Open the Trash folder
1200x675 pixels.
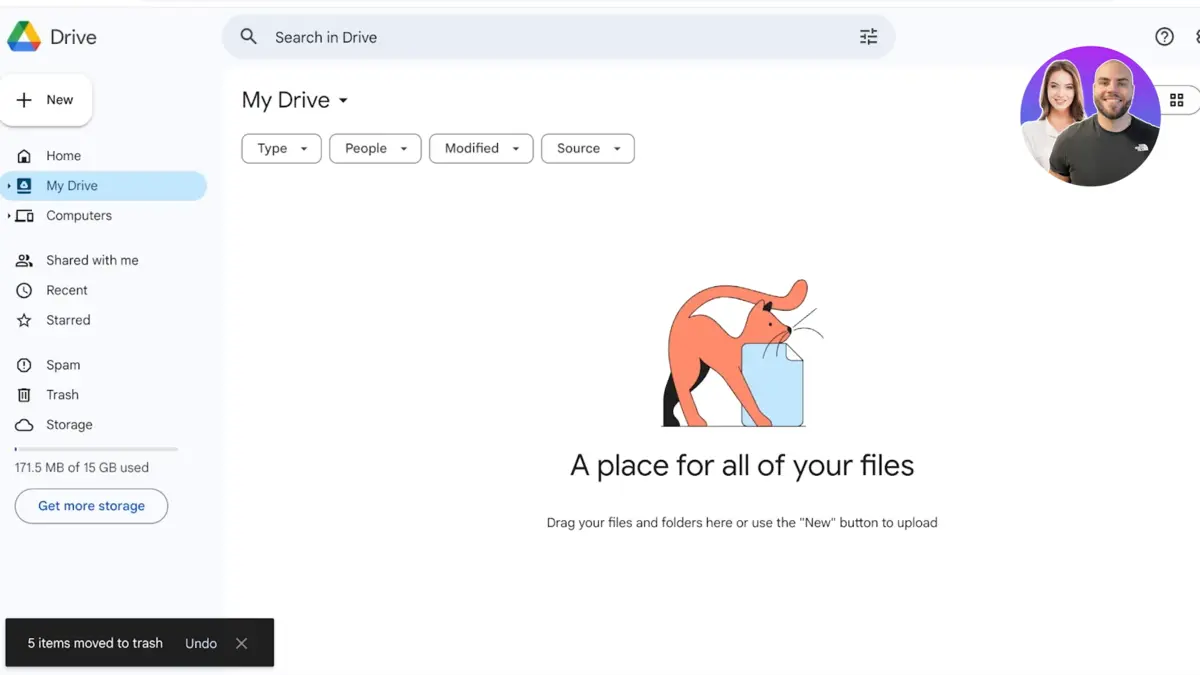pos(62,395)
